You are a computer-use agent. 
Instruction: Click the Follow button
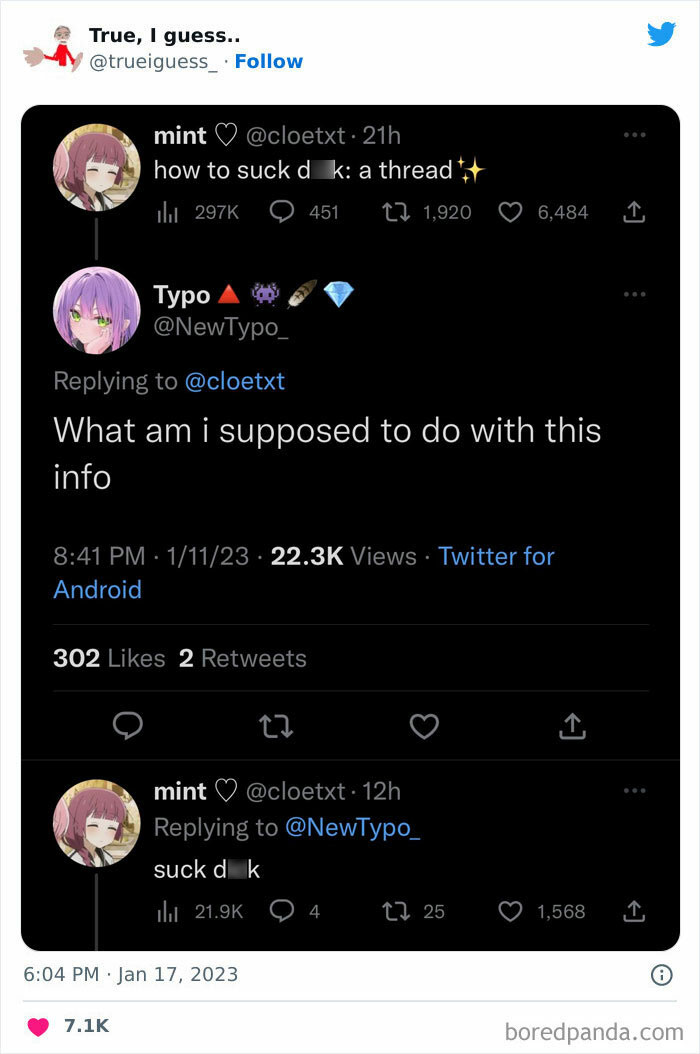pos(268,61)
